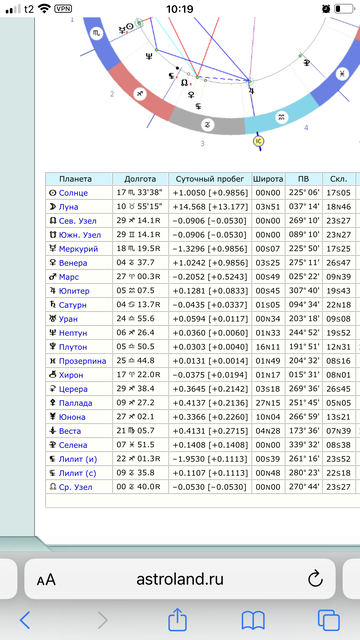Image resolution: width=360 pixels, height=640 pixels.
Task: Select Mars declination 09N39 cell
Action: [338, 277]
